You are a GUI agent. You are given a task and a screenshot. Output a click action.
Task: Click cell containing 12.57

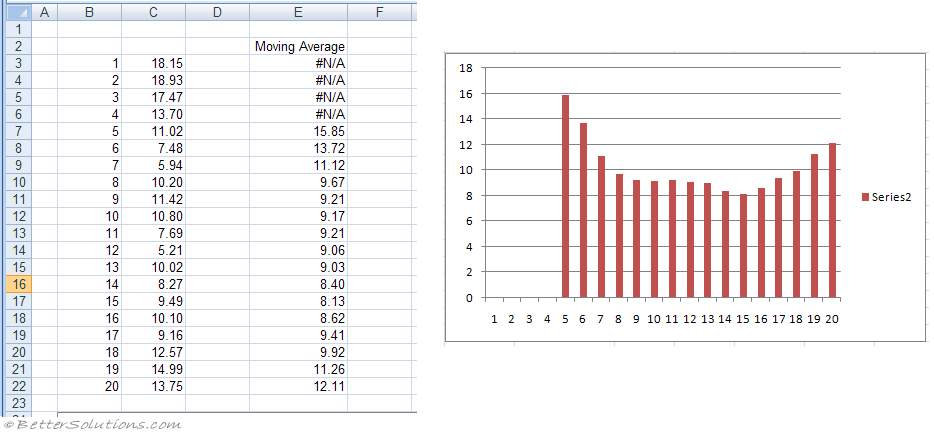coord(154,352)
